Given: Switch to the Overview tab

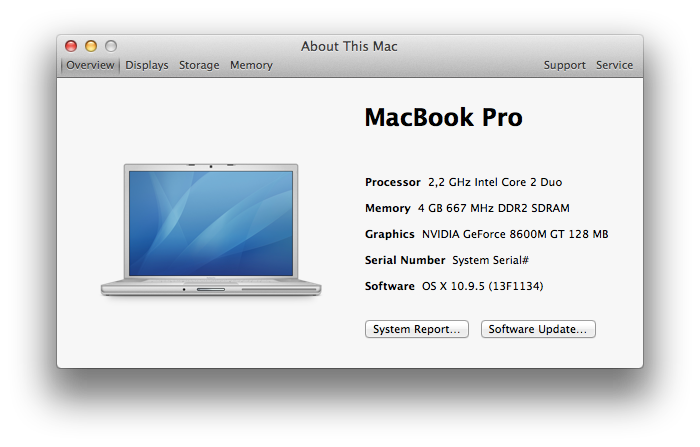Looking at the screenshot, I should click(x=90, y=65).
